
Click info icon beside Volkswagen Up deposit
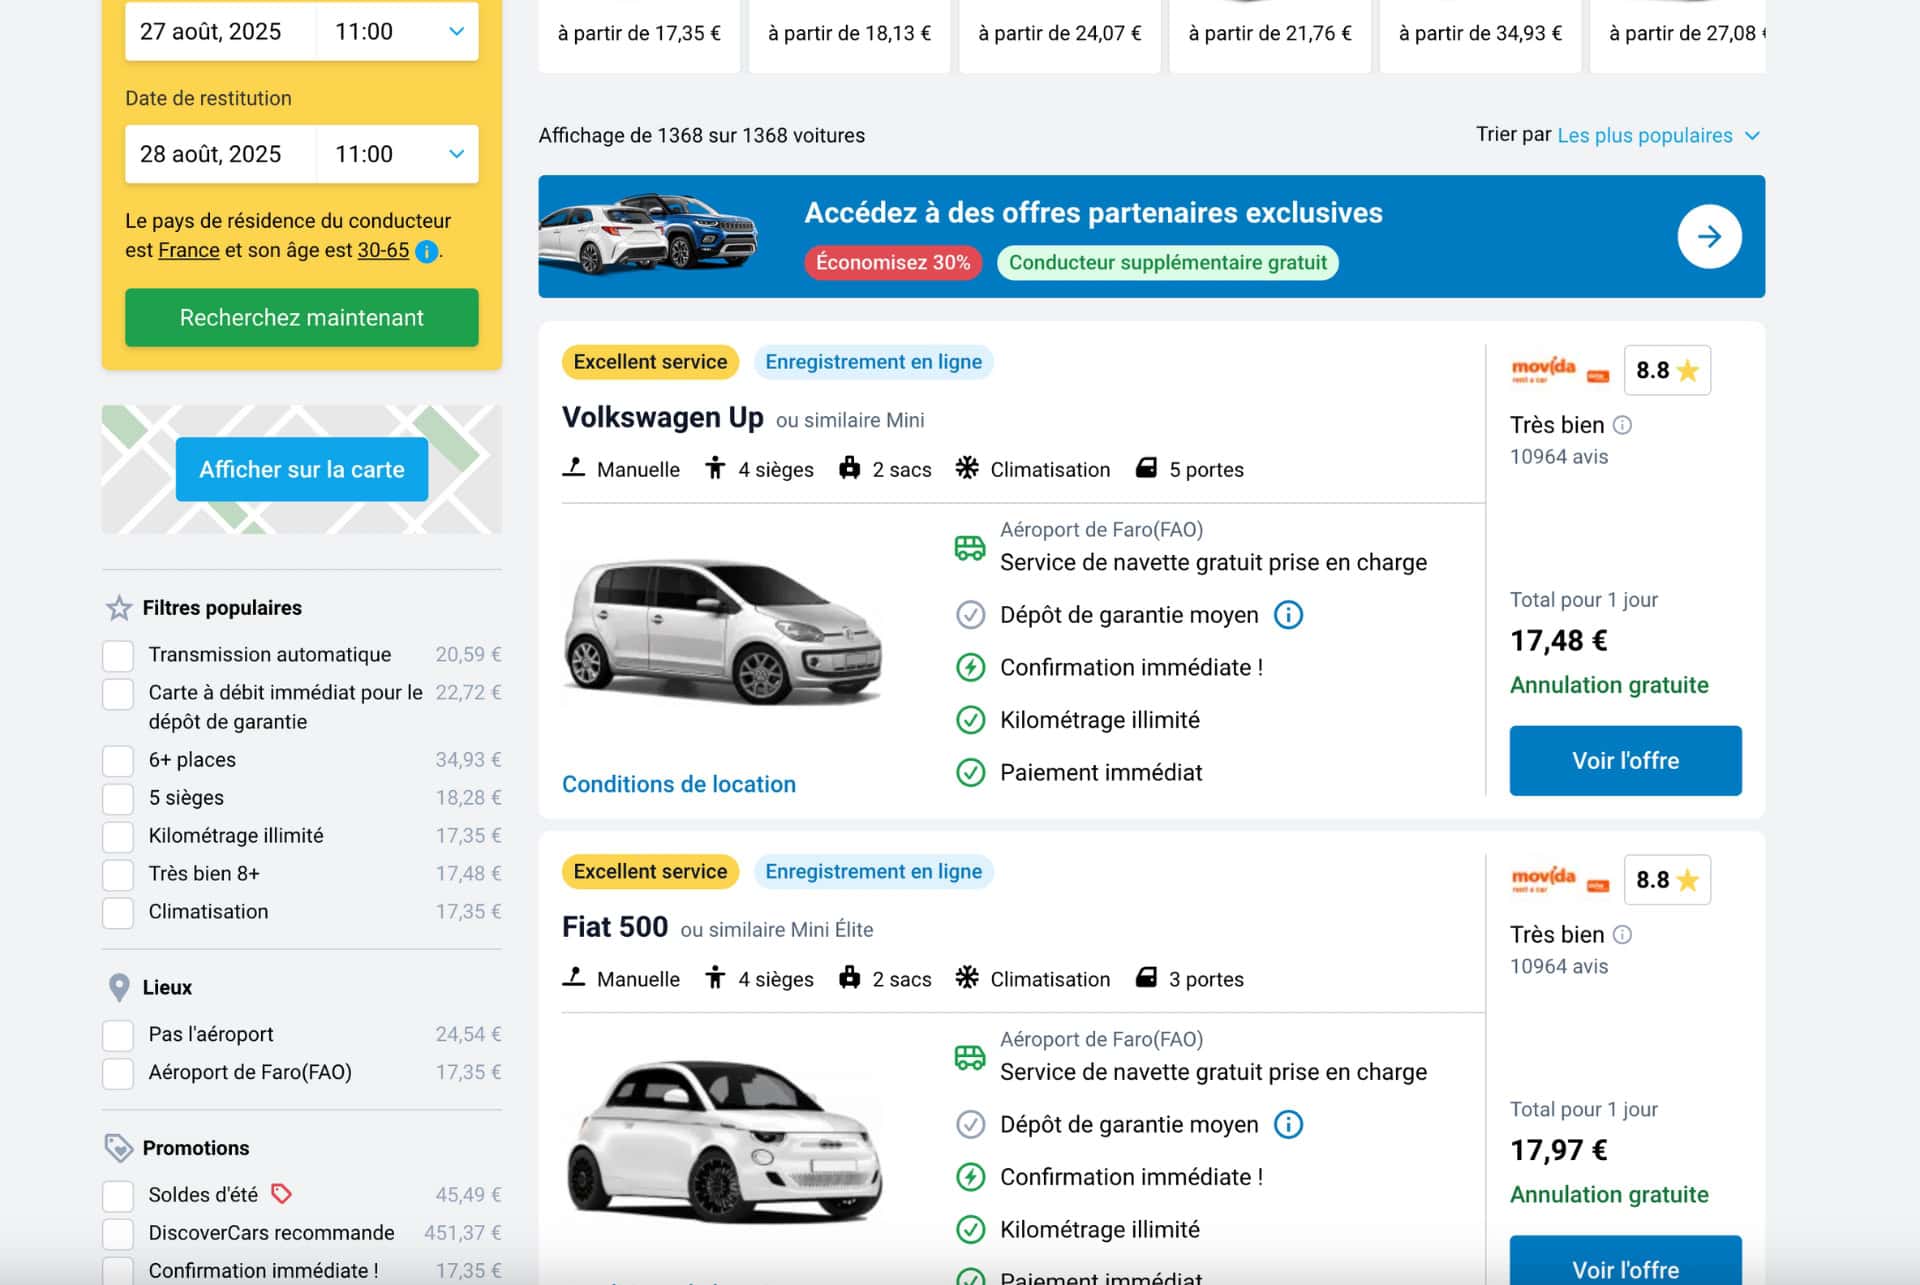click(1288, 615)
